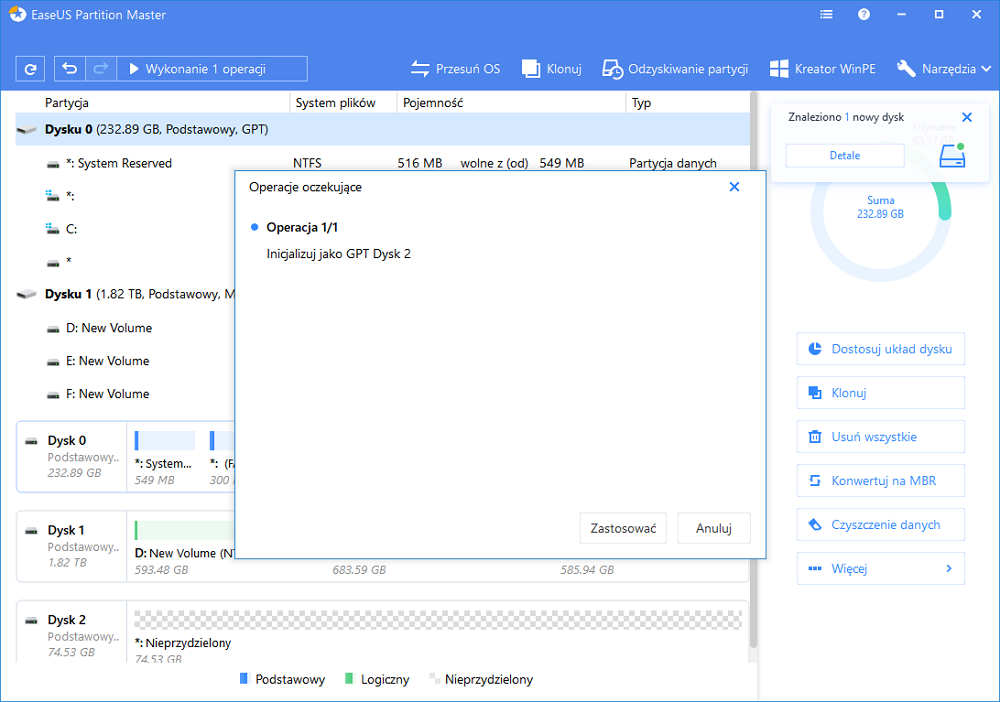Click the Usuń wszystkie trash icon
Screen dimensions: 1000x702
pyautogui.click(x=815, y=437)
